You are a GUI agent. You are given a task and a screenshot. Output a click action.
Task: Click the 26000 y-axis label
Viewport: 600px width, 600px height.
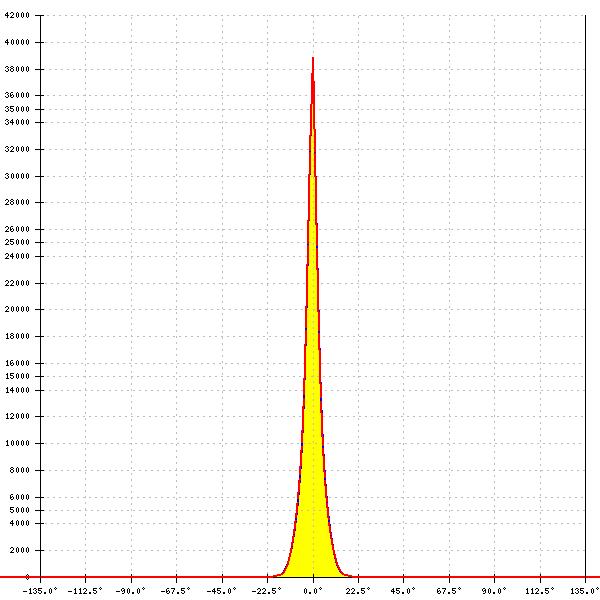(x=17, y=229)
